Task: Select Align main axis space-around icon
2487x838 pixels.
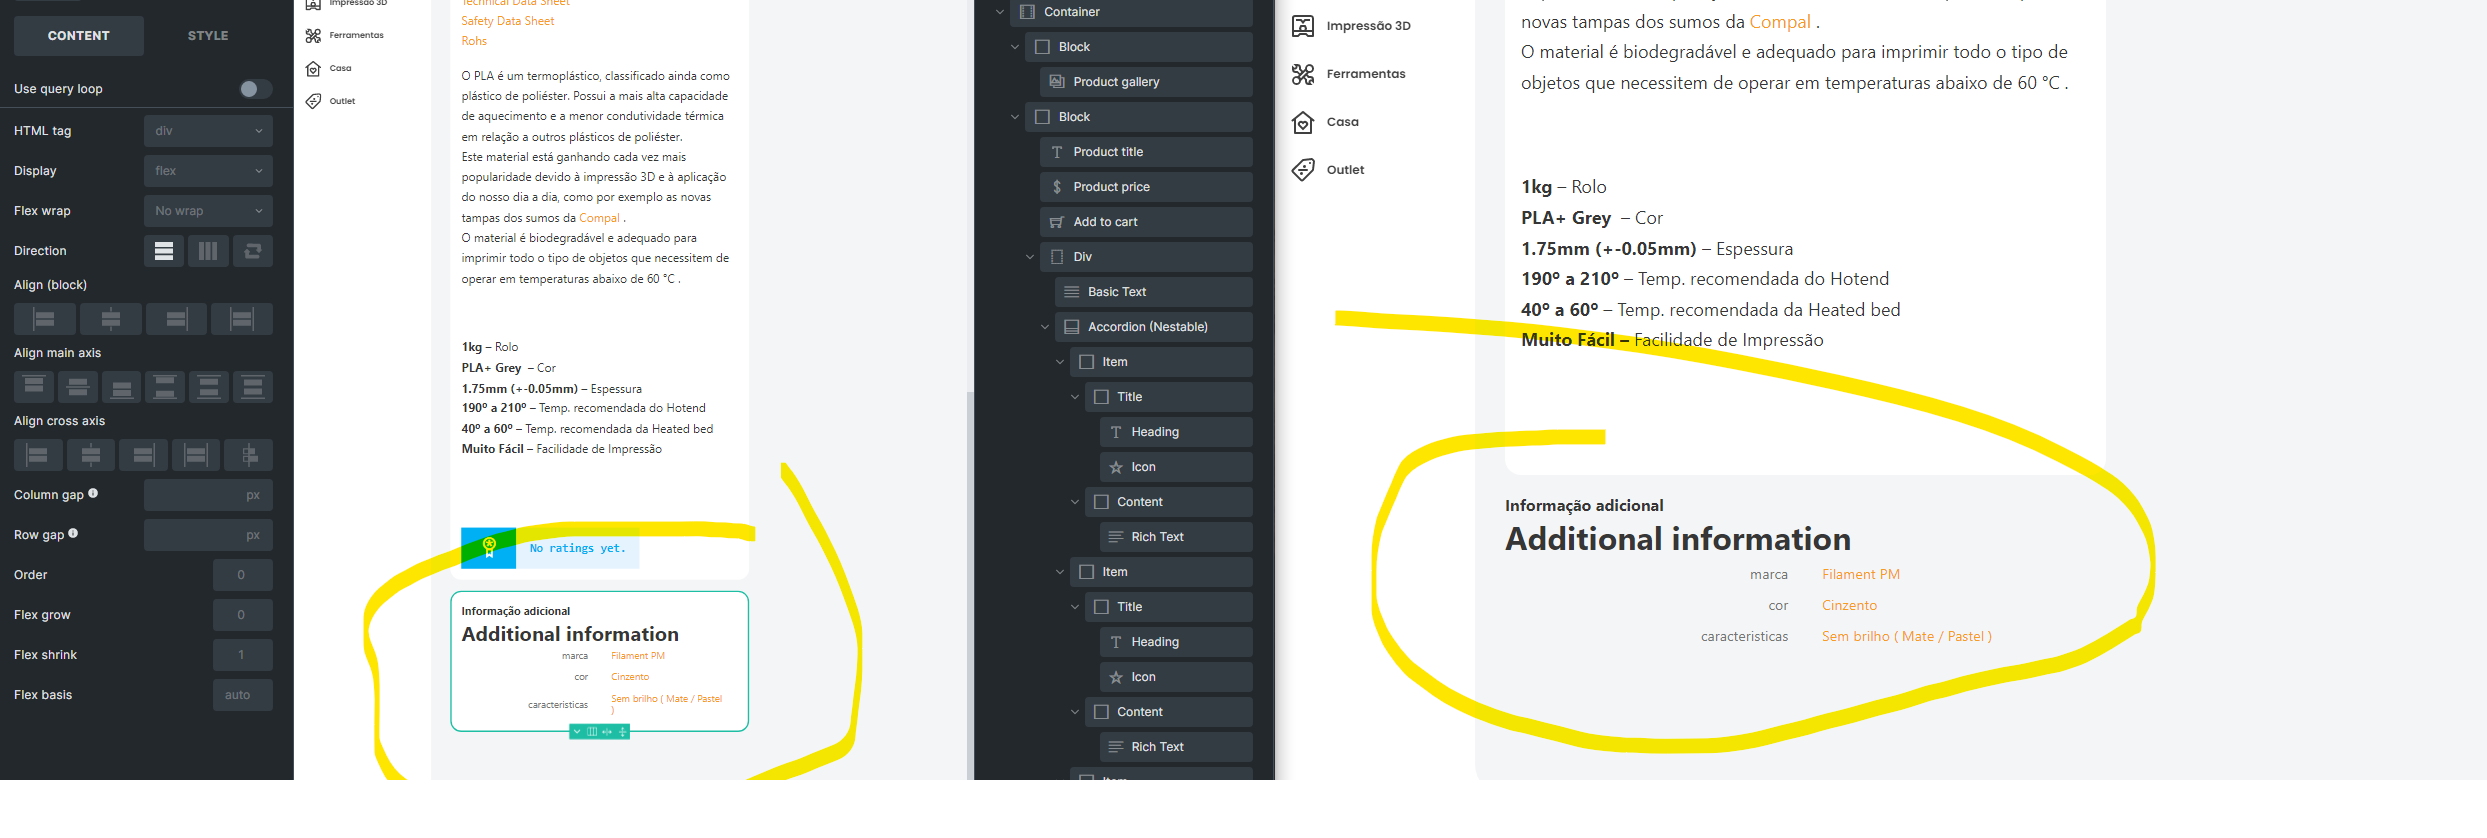Action: click(x=209, y=387)
